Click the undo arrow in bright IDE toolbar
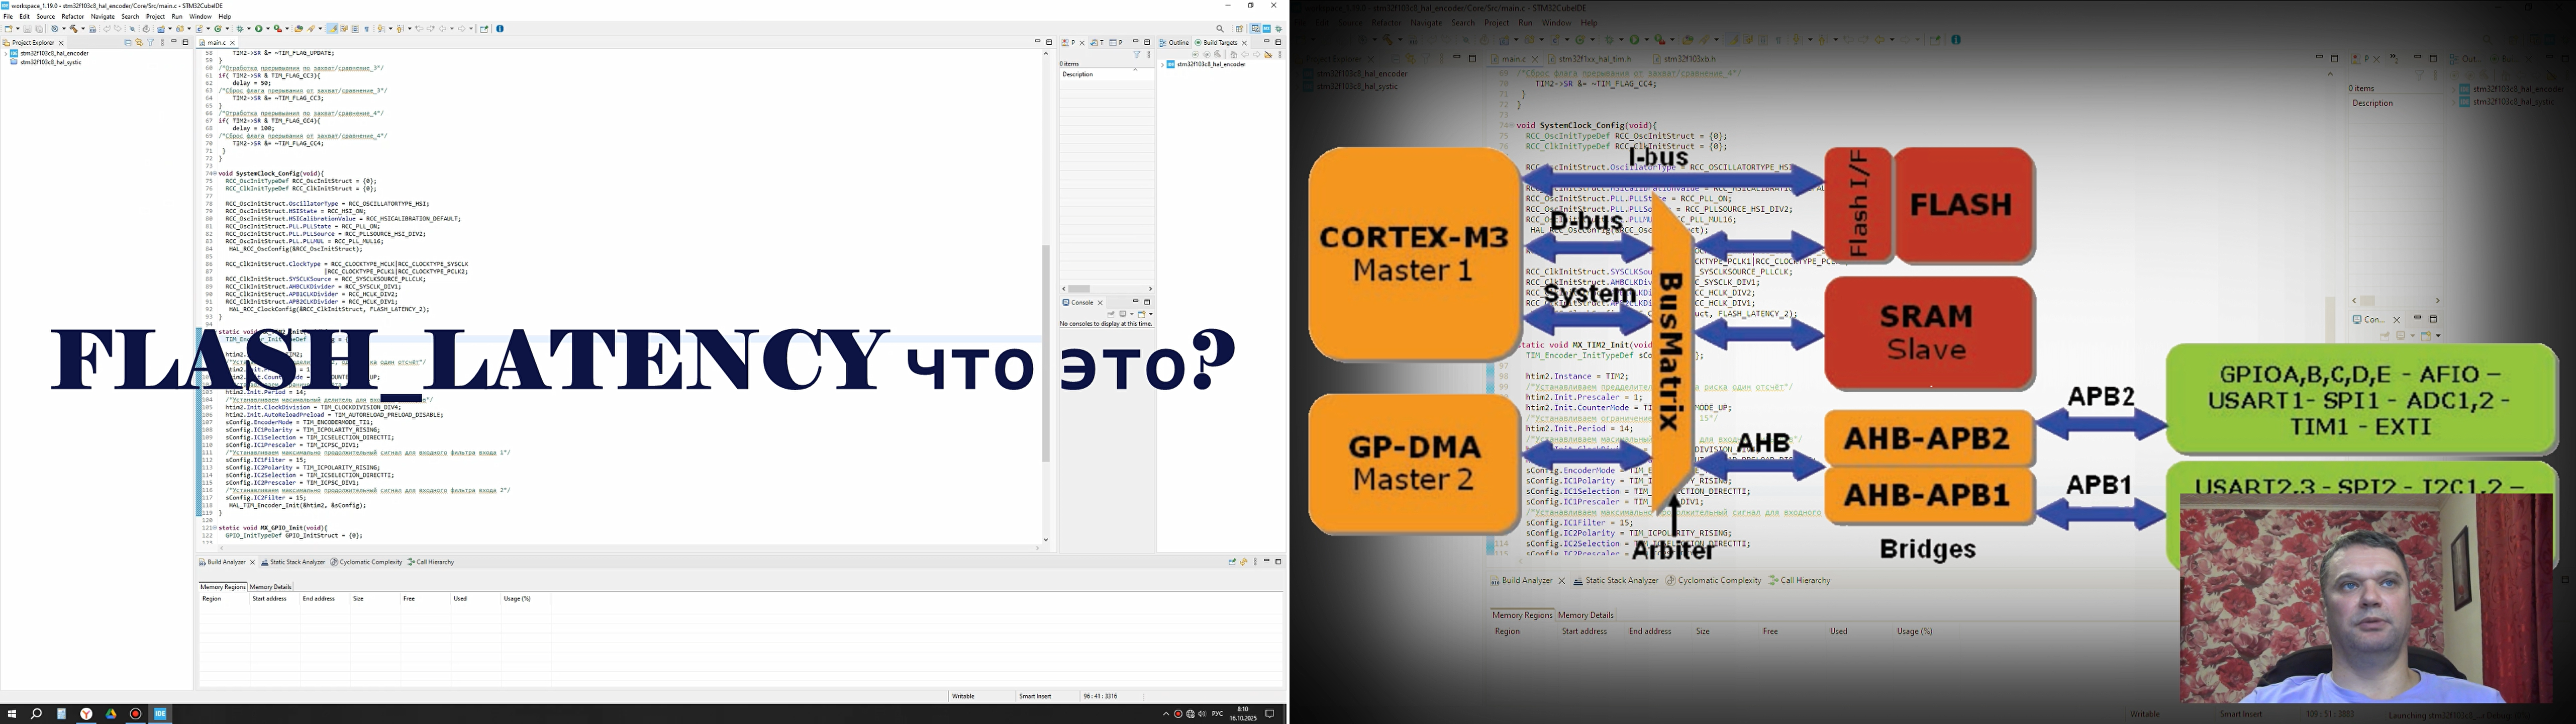Screen dimensions: 2576x724 point(106,29)
